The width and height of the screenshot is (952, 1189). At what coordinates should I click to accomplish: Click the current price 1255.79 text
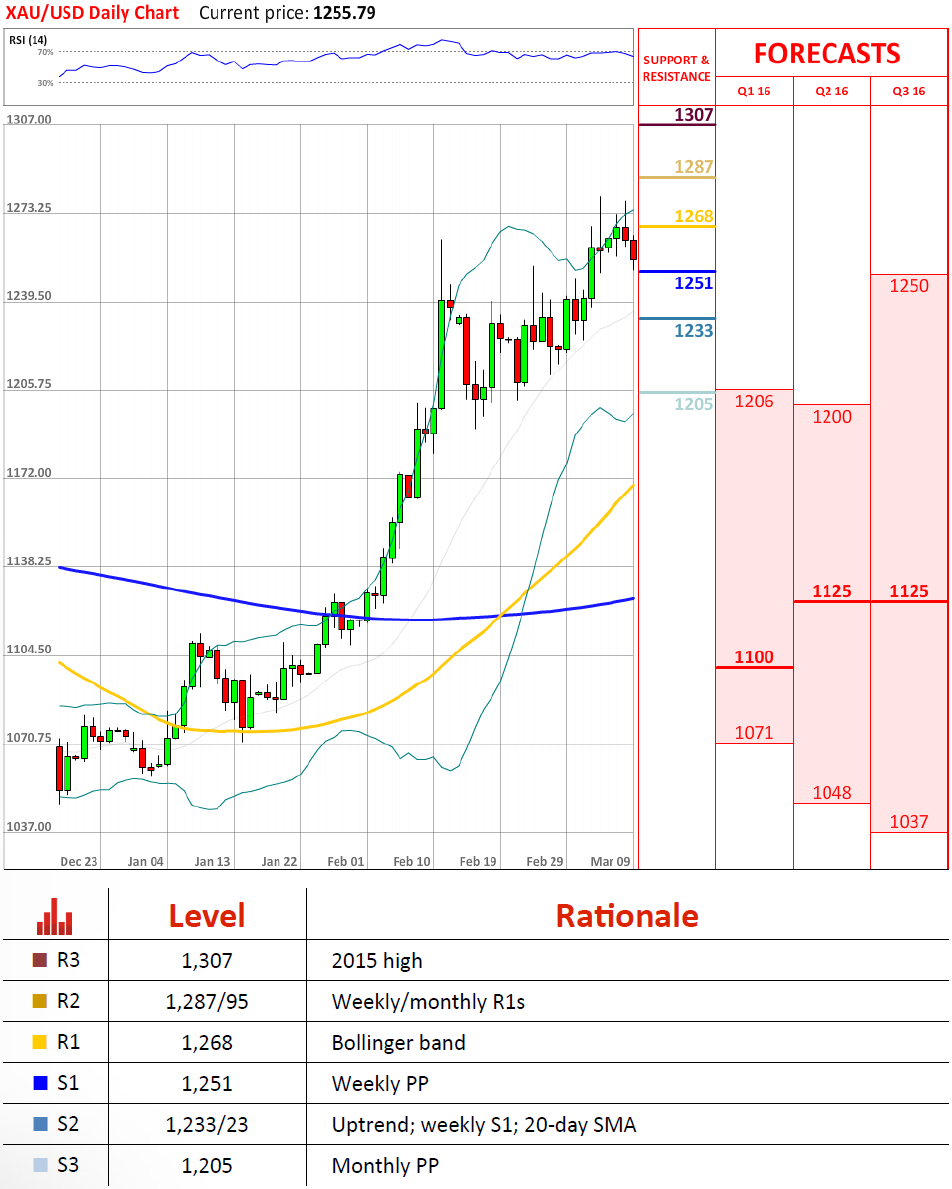point(347,13)
